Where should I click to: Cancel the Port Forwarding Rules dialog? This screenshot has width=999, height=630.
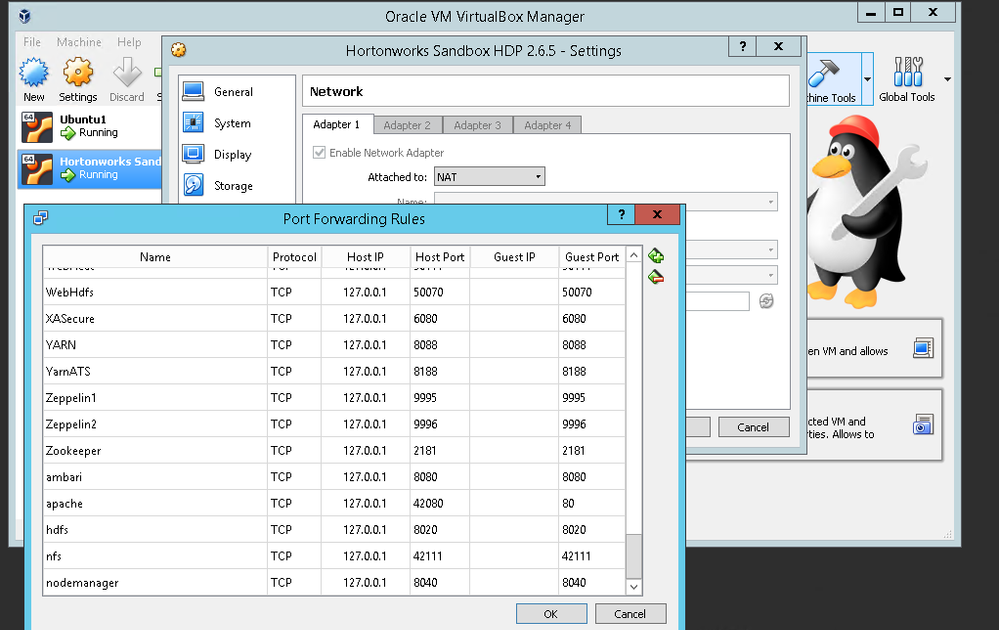(630, 613)
